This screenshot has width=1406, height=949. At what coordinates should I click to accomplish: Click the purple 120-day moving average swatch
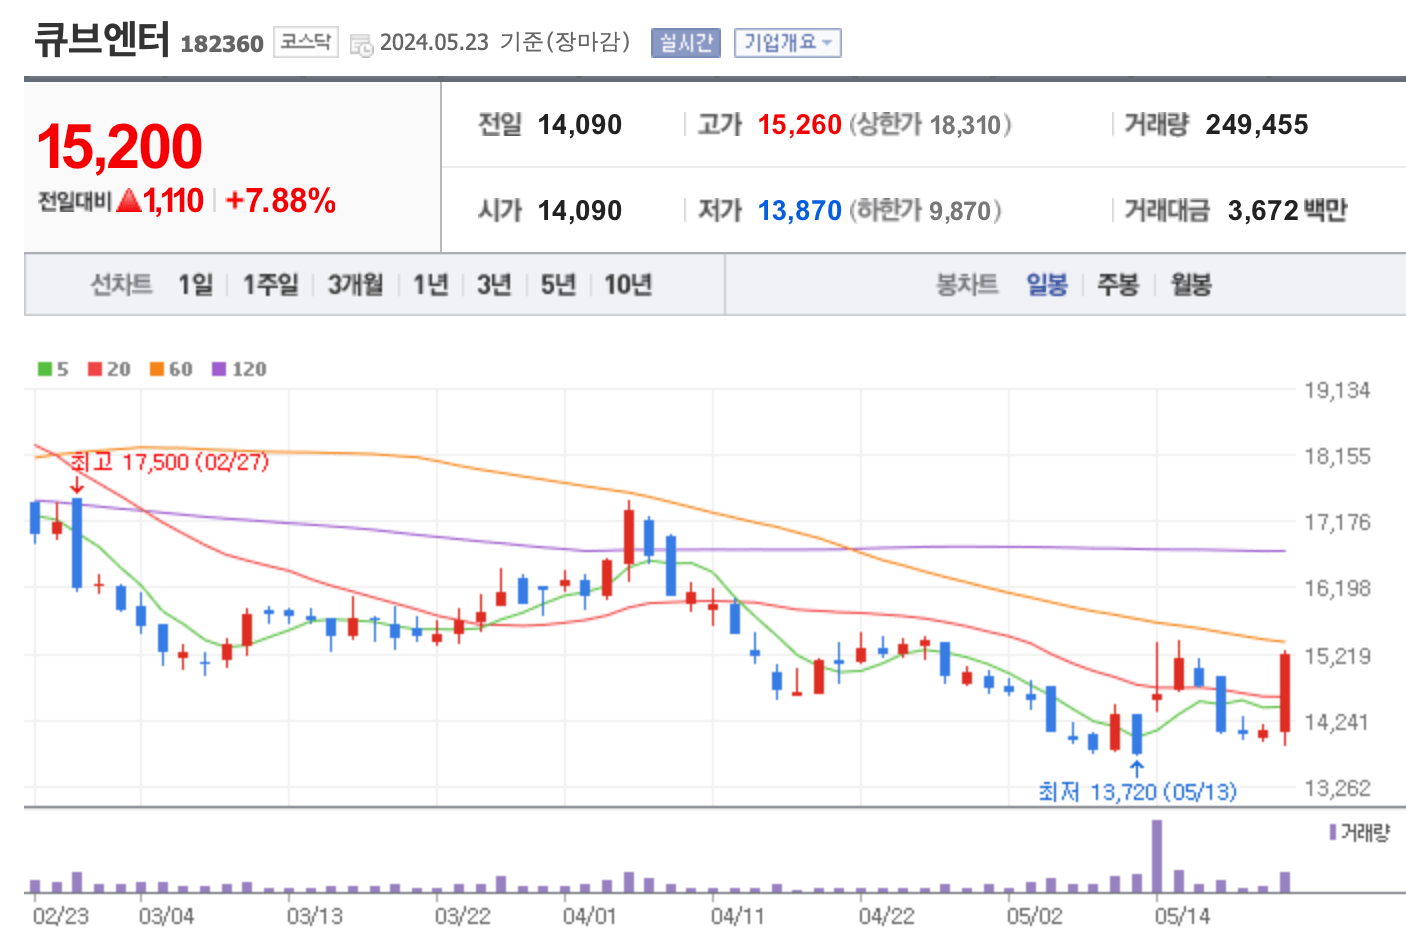click(219, 369)
